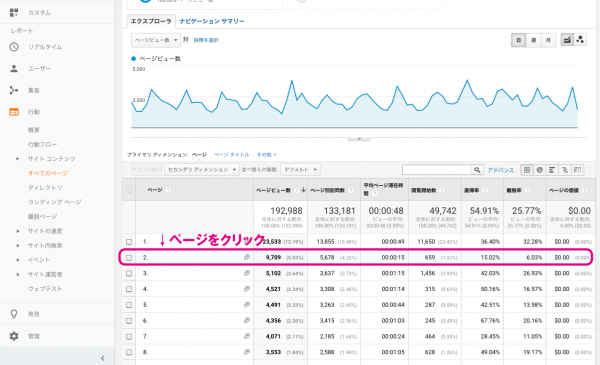The width and height of the screenshot is (600, 365).
Task: Open the デフォルト sort type dropdown
Action: click(x=300, y=169)
